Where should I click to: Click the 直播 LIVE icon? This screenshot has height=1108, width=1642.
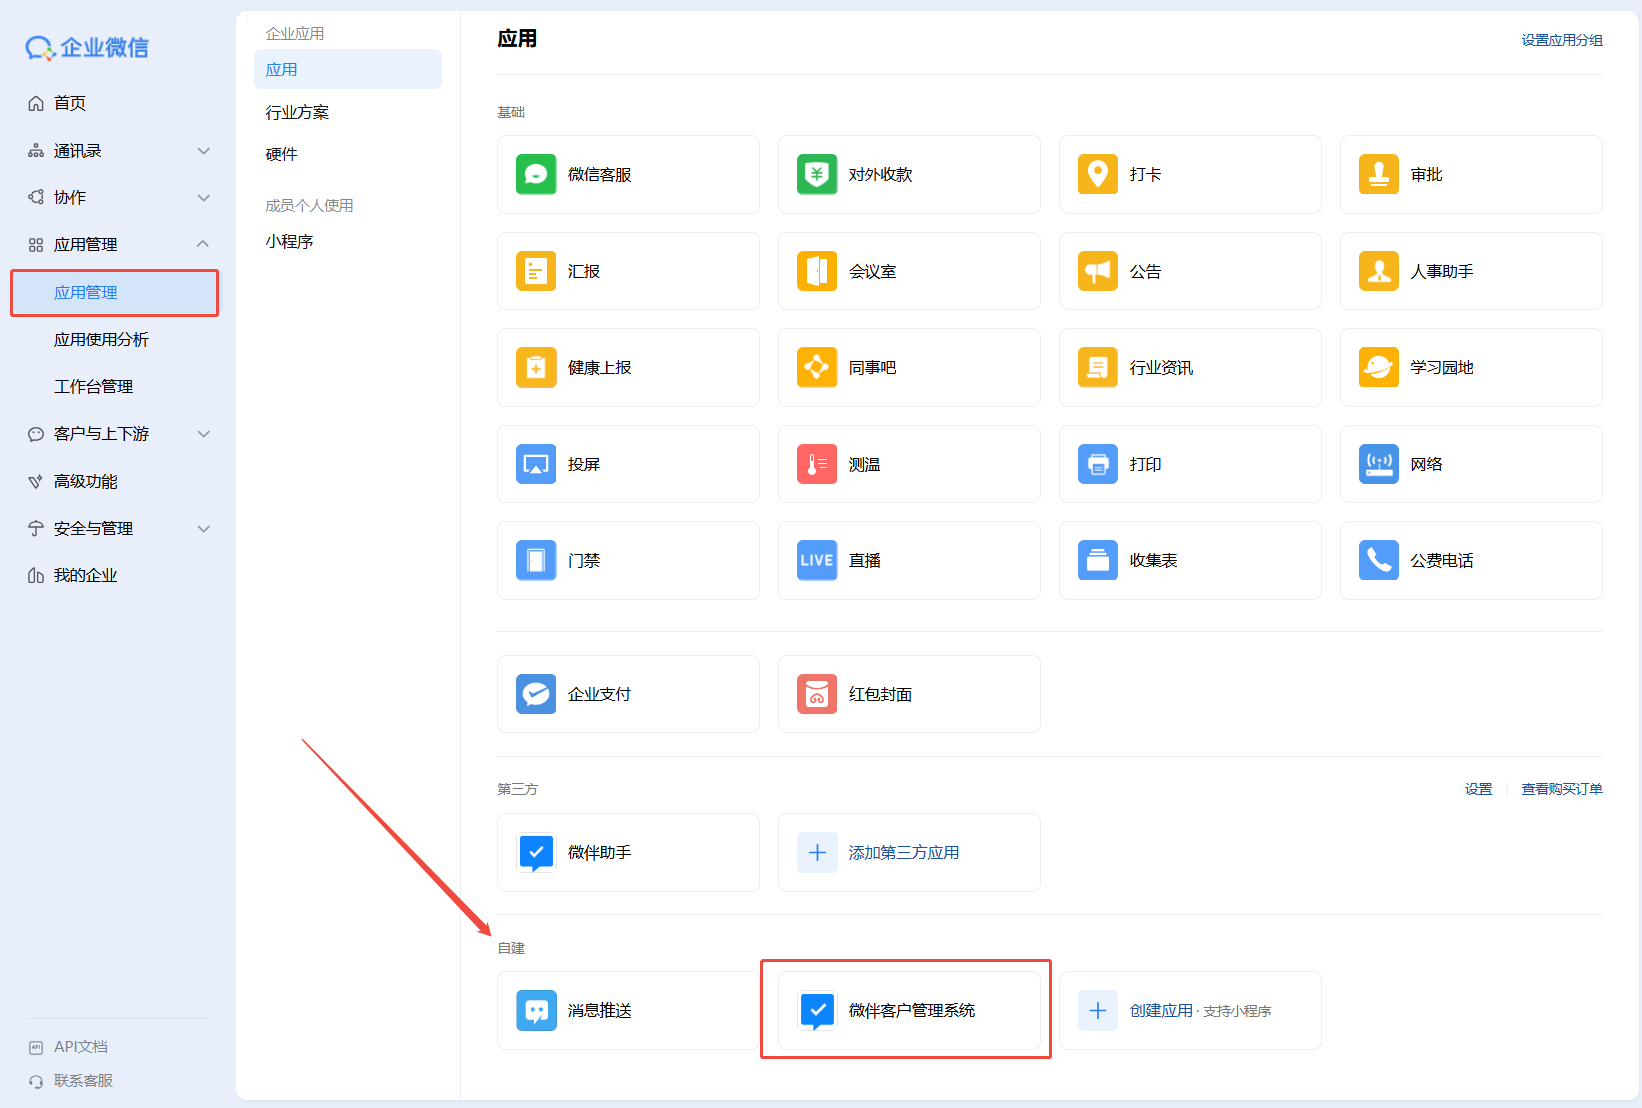click(x=817, y=560)
